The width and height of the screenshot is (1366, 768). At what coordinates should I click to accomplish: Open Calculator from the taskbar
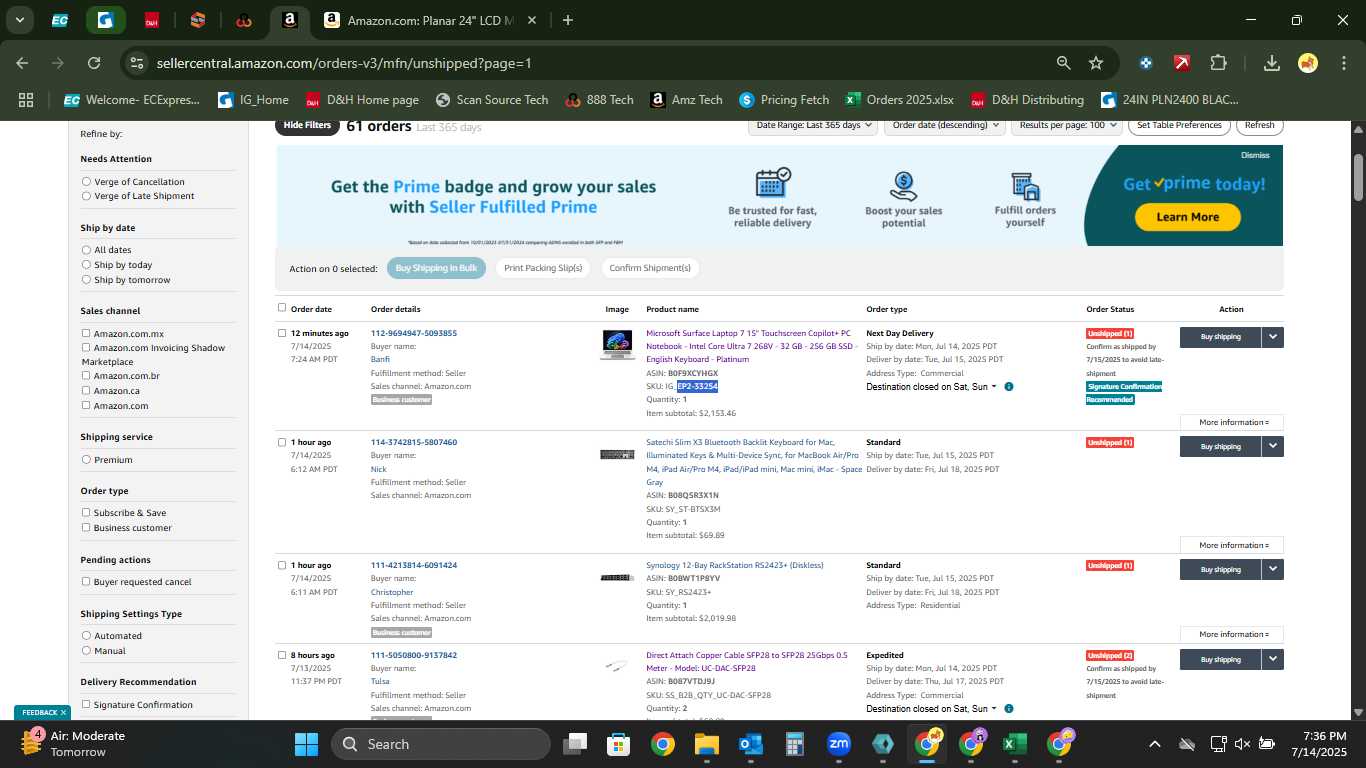(x=795, y=744)
